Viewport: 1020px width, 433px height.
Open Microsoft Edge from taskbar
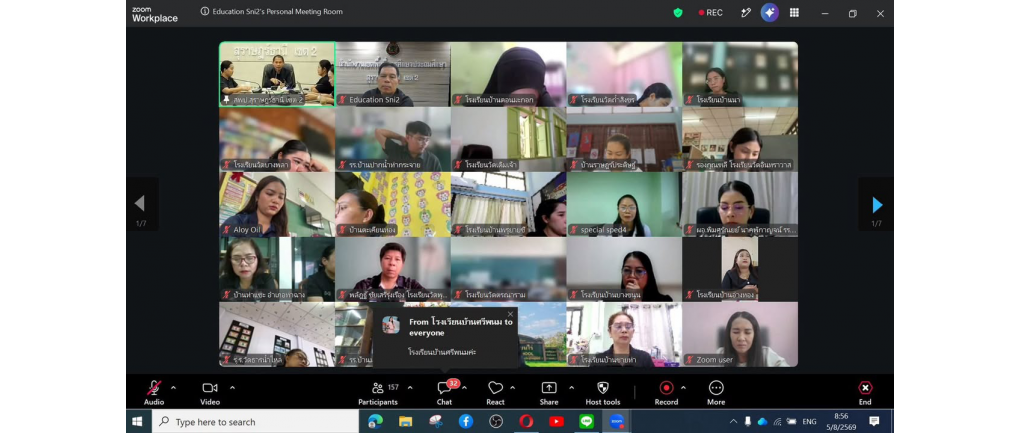tap(375, 421)
